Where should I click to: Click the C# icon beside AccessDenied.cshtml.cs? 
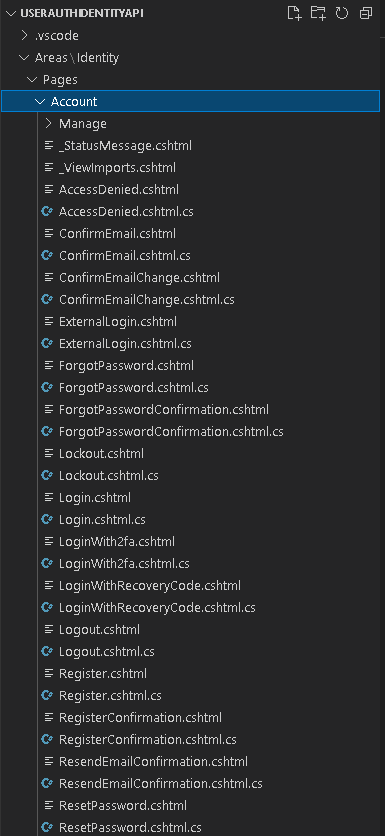47,212
